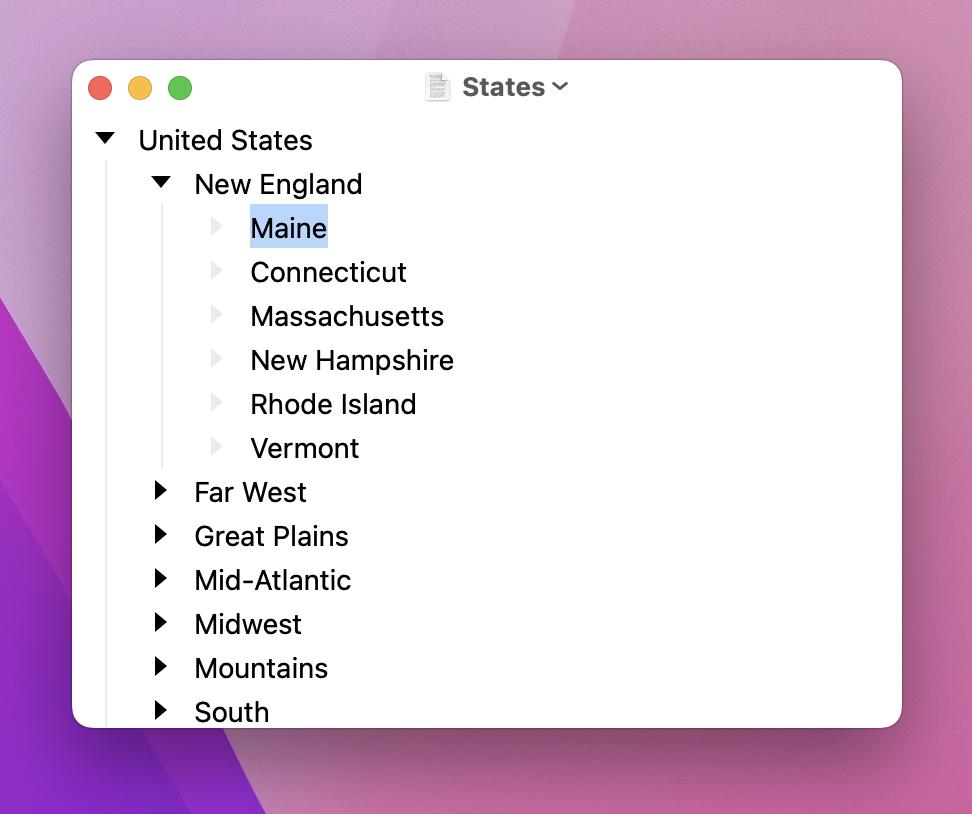Screen dimensions: 972x814
Task: Expand the South region
Action: click(161, 710)
